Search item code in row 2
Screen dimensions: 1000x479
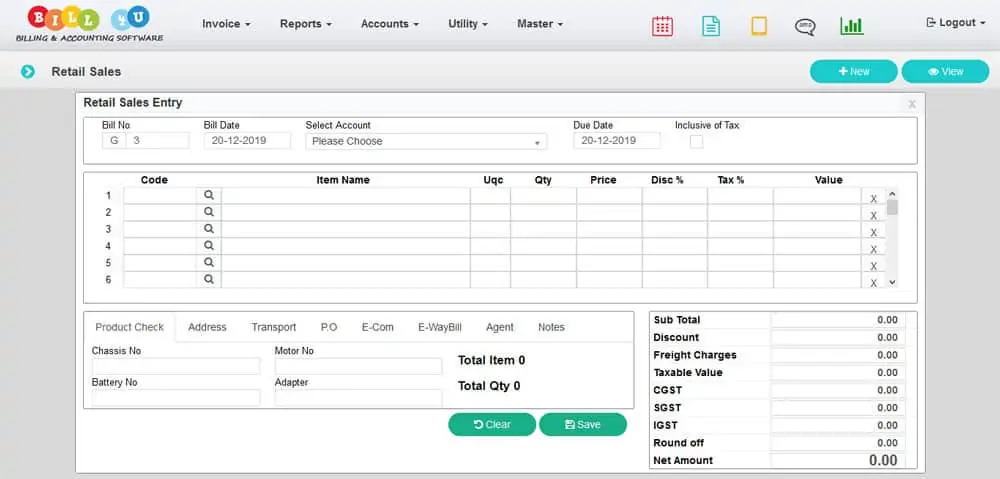pos(209,212)
